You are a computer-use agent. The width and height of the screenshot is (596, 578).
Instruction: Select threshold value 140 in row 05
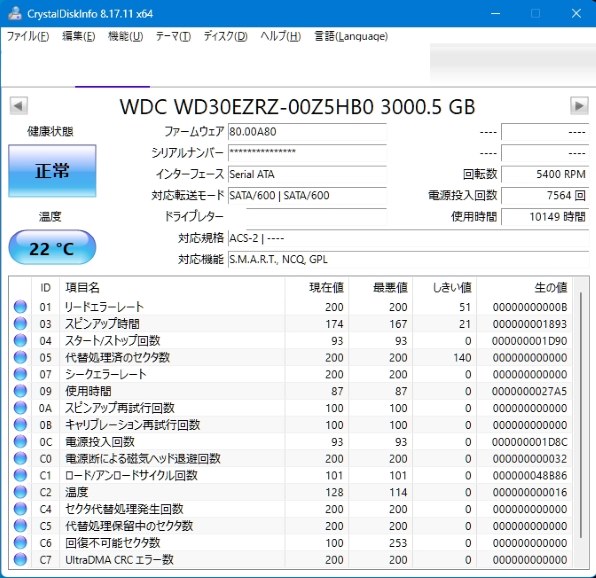tap(462, 358)
